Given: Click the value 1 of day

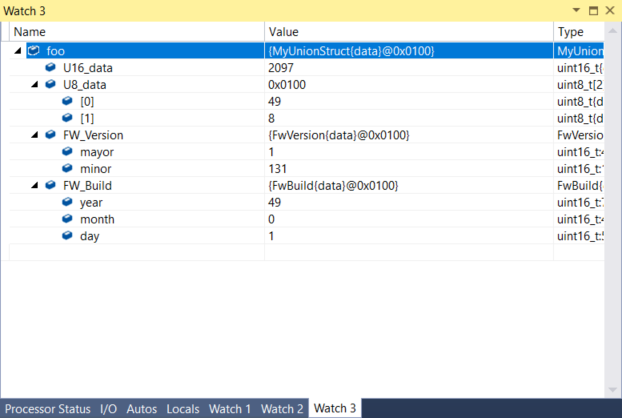Looking at the screenshot, I should click(271, 236).
